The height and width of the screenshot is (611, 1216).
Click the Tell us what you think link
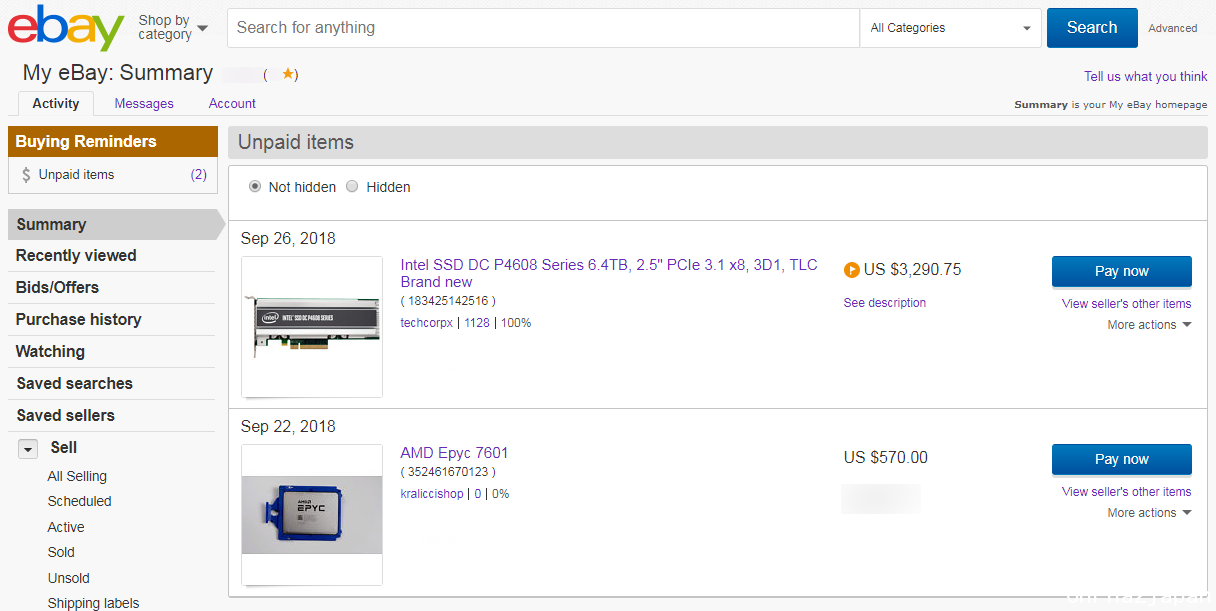(x=1145, y=76)
